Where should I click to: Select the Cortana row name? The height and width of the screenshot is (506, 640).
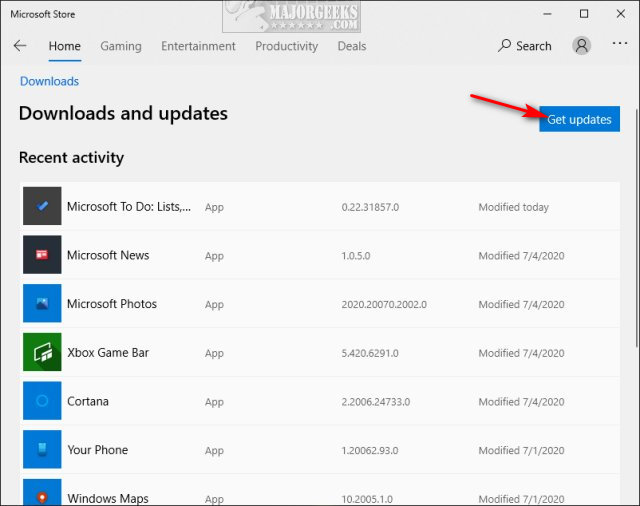point(88,402)
